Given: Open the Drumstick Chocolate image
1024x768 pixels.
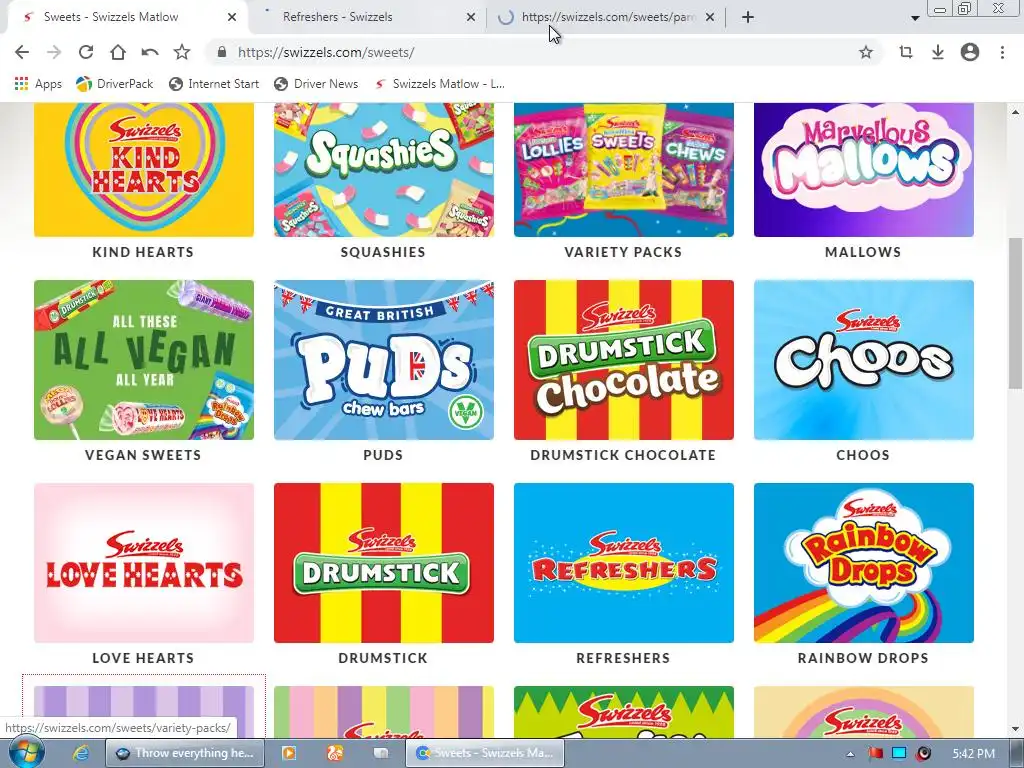Looking at the screenshot, I should pyautogui.click(x=624, y=360).
